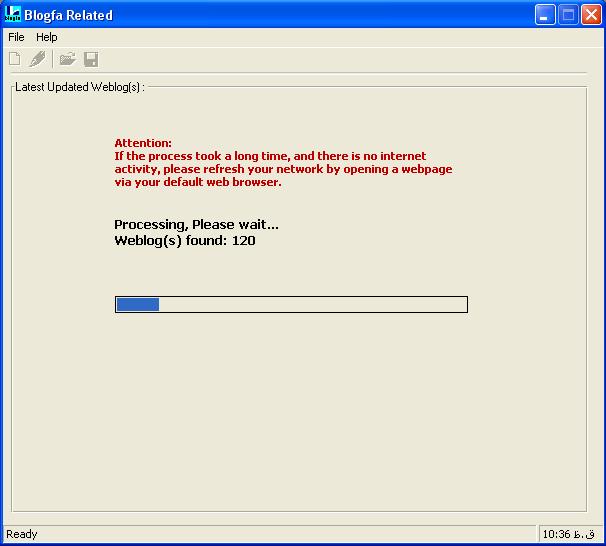The height and width of the screenshot is (546, 606).
Task: Click the 10:36 clock in status bar
Action: pyautogui.click(x=568, y=534)
